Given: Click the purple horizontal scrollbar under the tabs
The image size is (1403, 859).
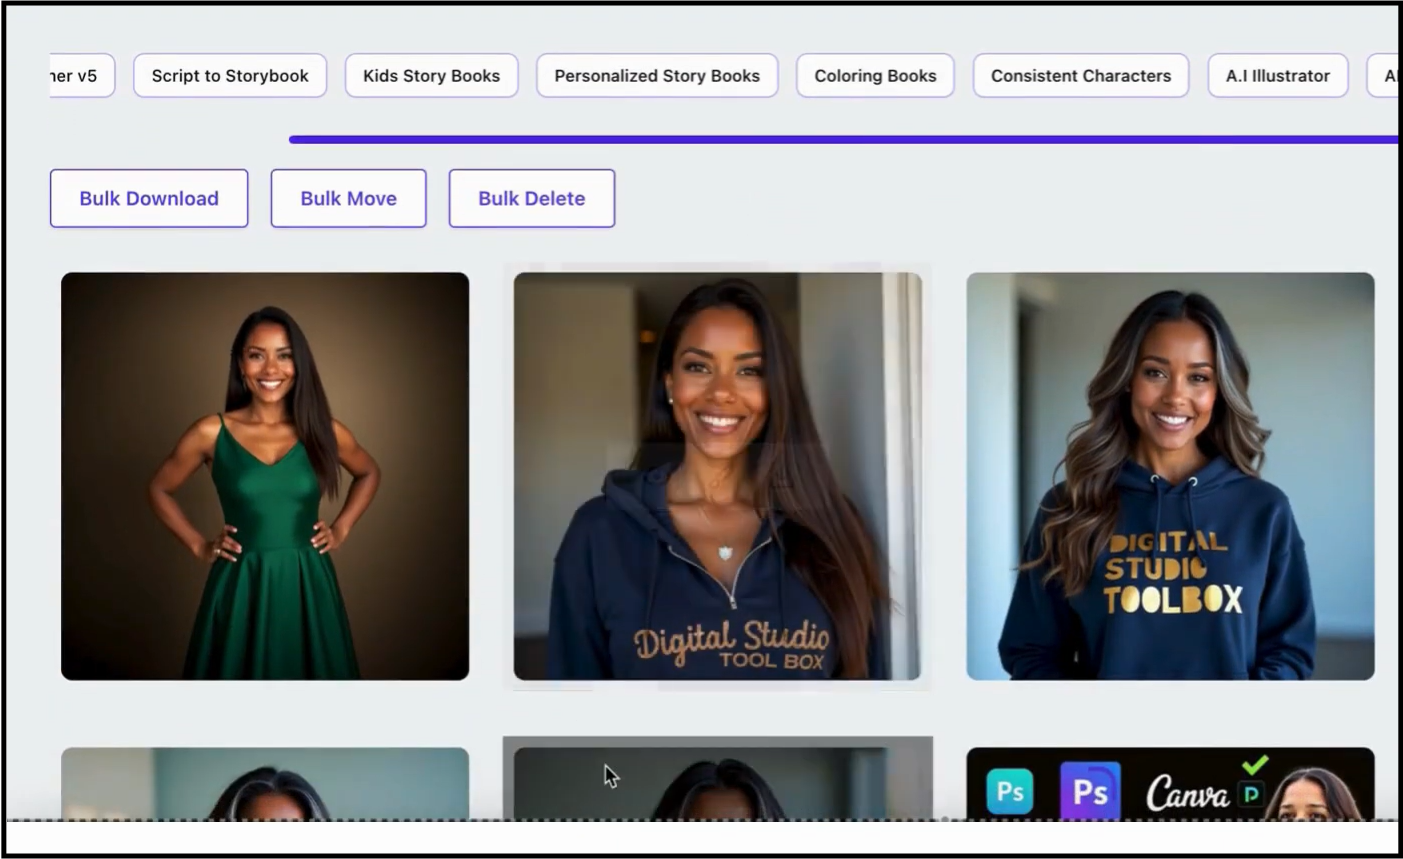Looking at the screenshot, I should [843, 139].
